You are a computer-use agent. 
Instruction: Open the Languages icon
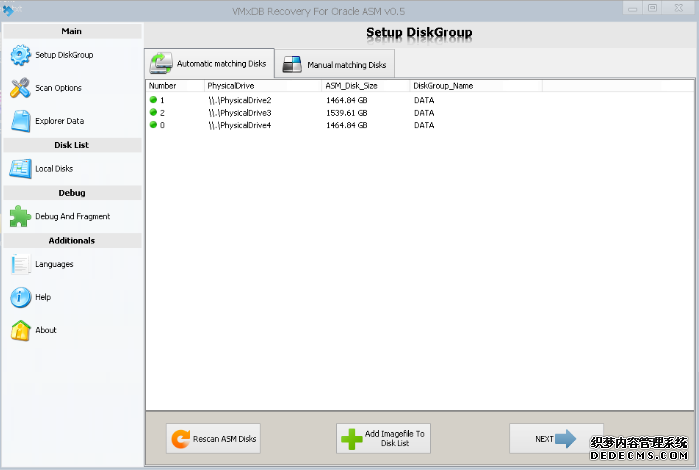(x=20, y=264)
